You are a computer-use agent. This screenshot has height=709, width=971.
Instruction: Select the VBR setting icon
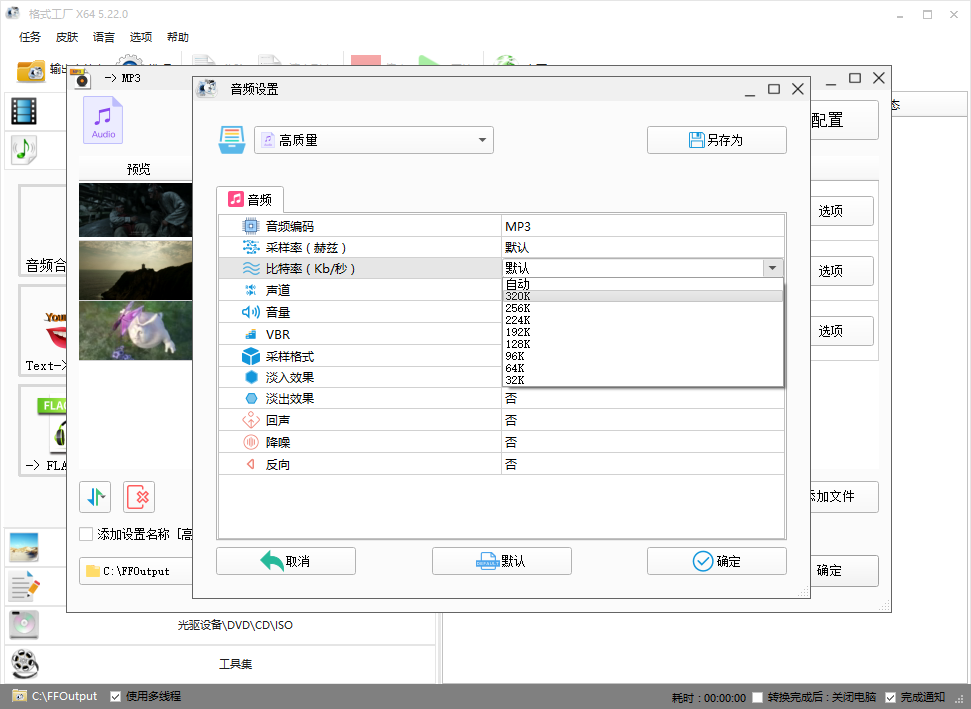tap(252, 333)
